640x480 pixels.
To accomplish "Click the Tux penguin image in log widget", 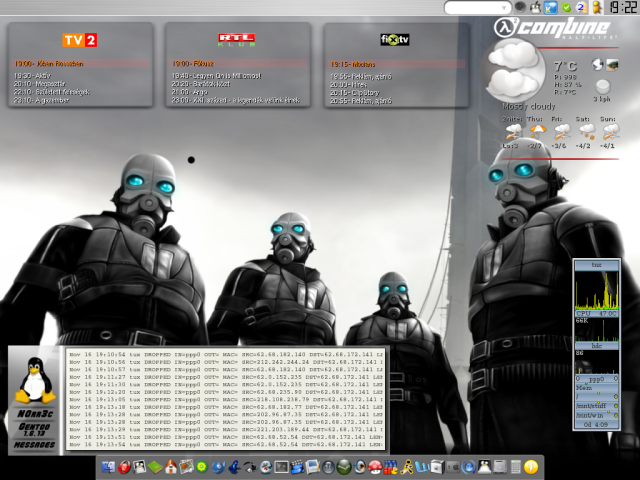I will pos(35,380).
